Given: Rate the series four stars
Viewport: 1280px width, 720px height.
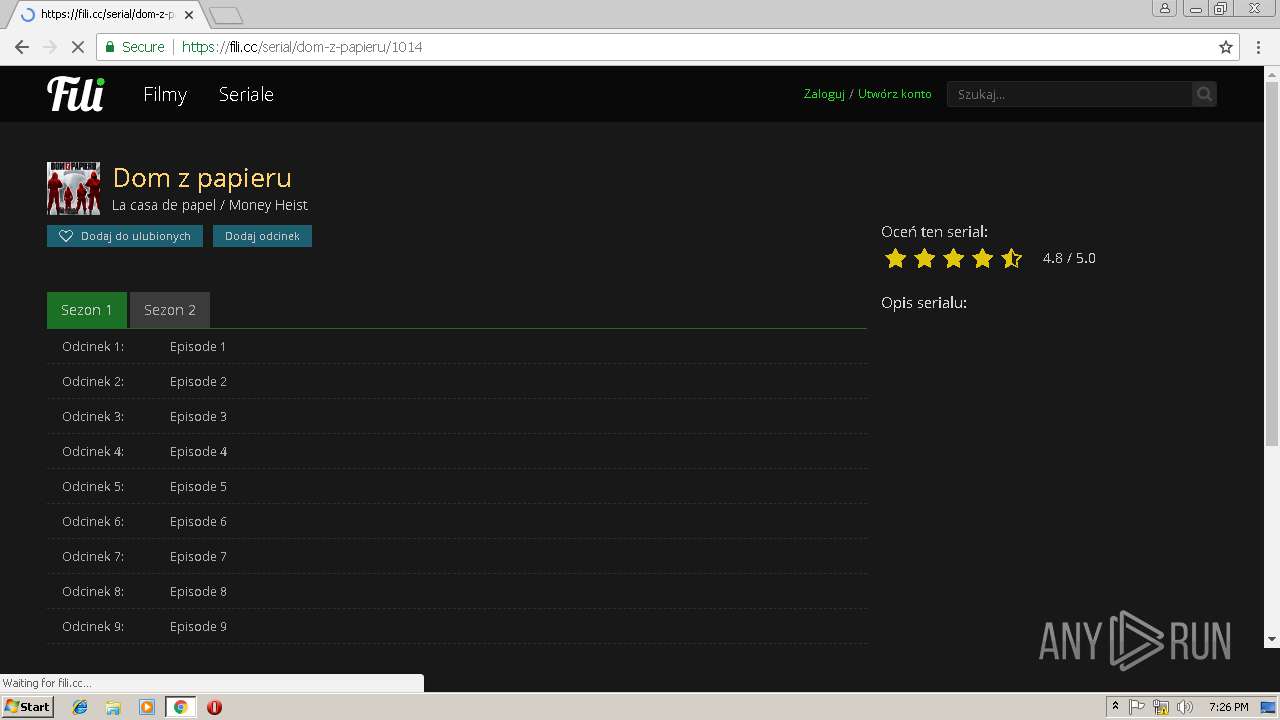Looking at the screenshot, I should (982, 259).
